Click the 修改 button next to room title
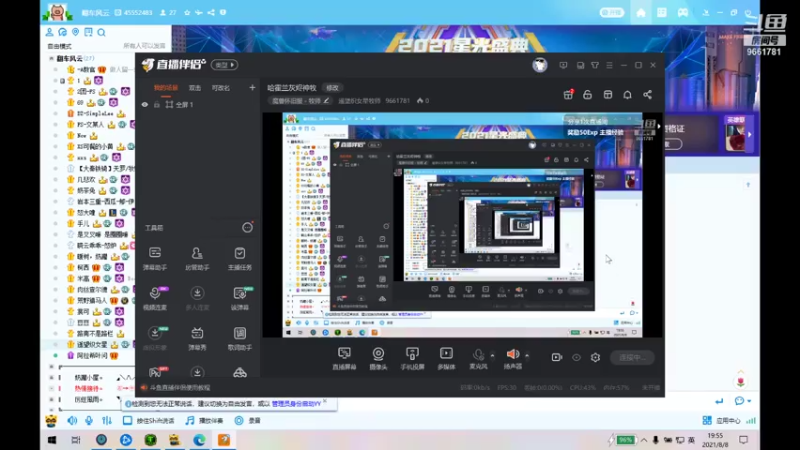The image size is (800, 450). (332, 88)
